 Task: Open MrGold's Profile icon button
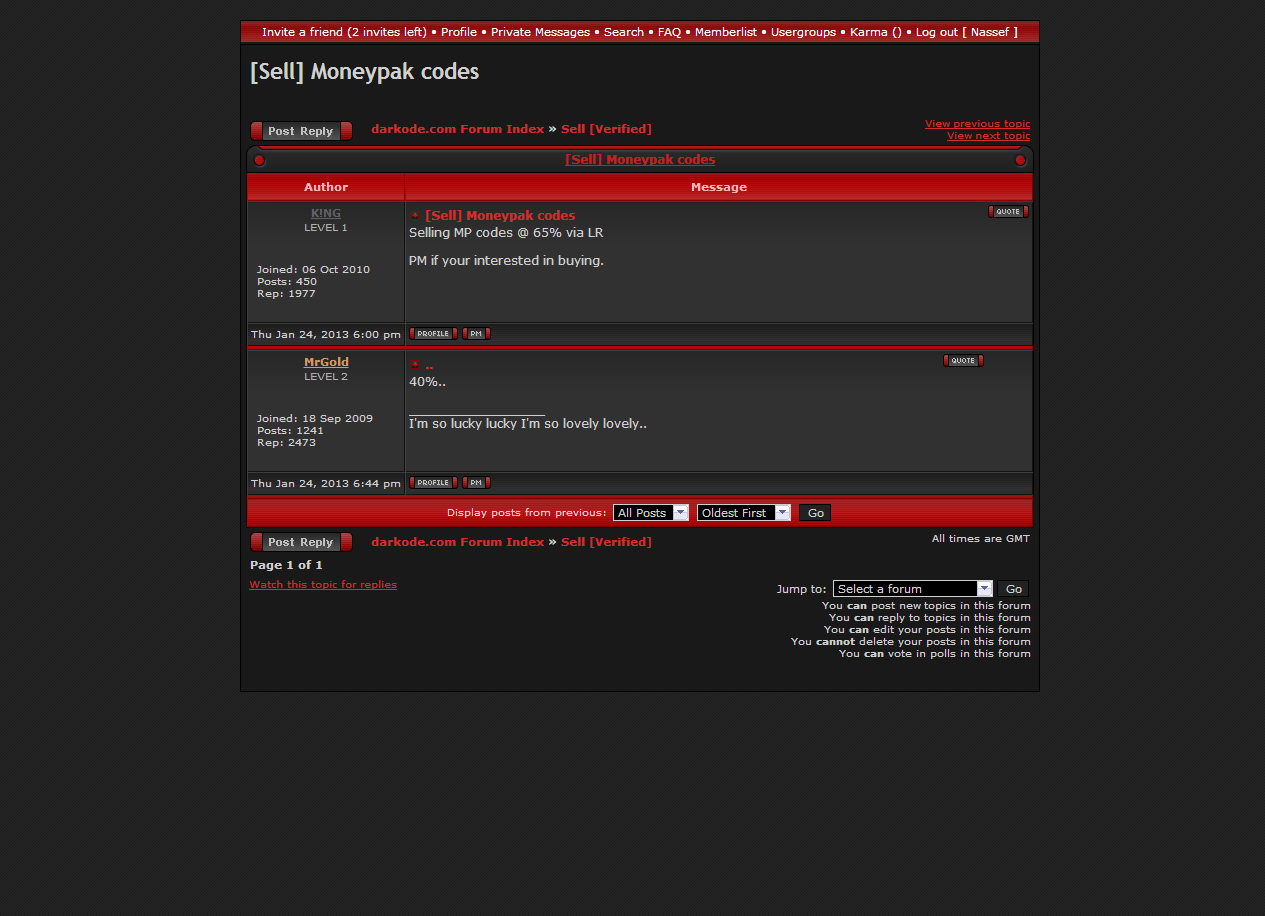pos(433,483)
